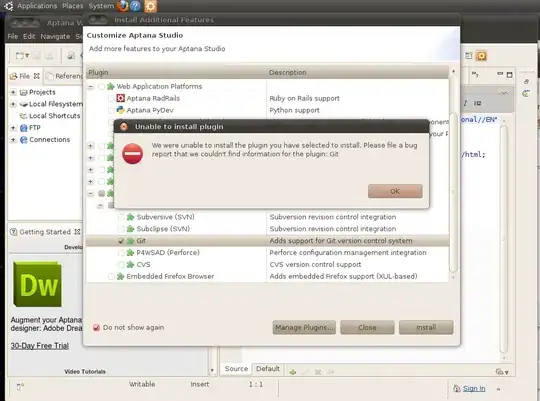This screenshot has width=540, height=401.
Task: Check the CVS plugin checkbox
Action: pos(121,265)
